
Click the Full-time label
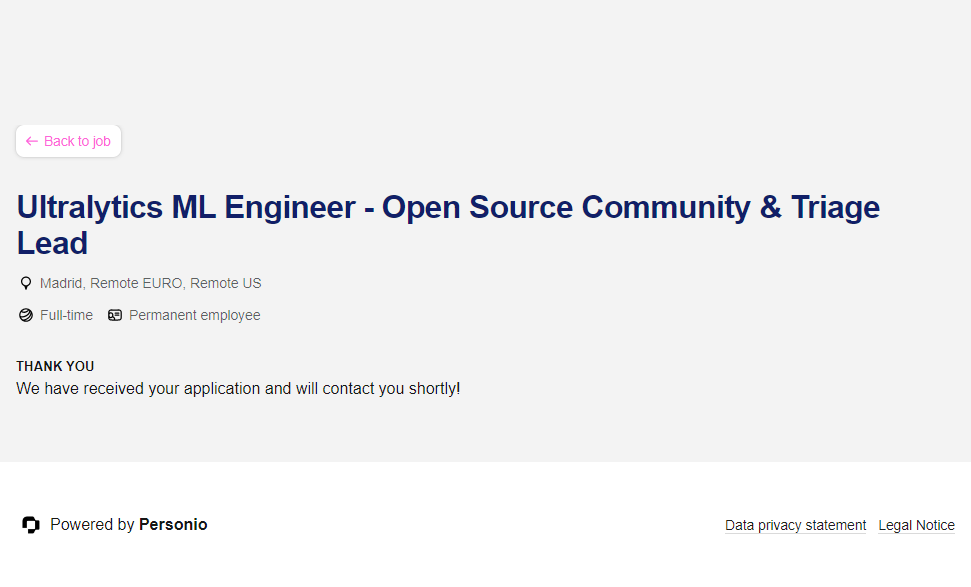(x=66, y=315)
